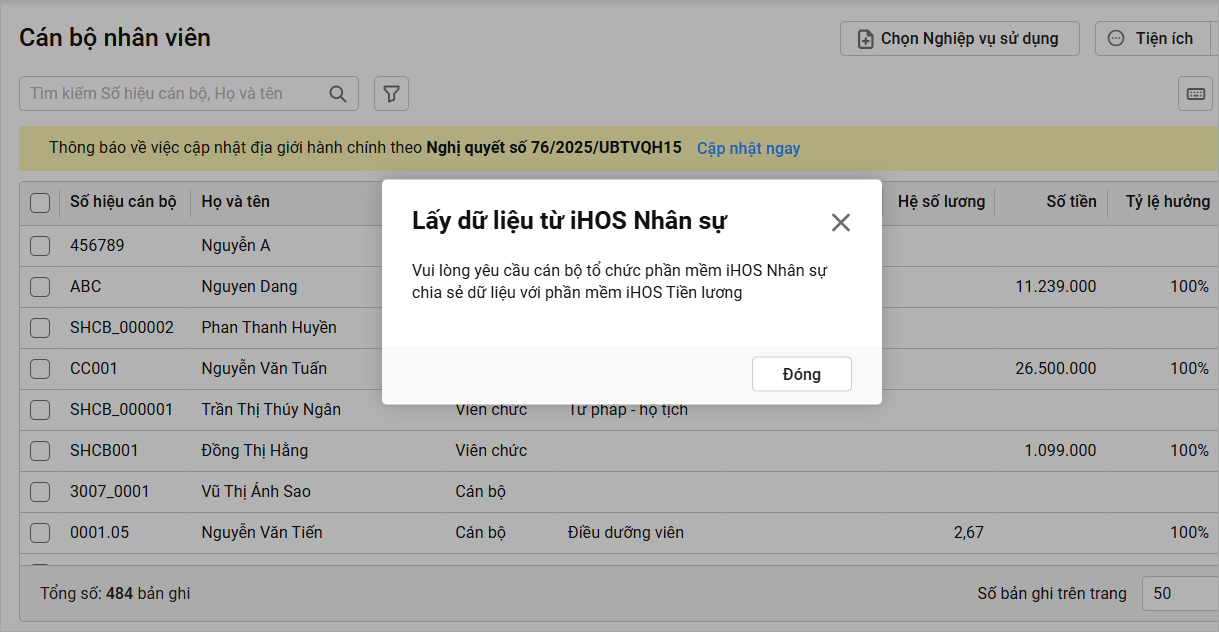1219x632 pixels.
Task: Click the Tỷ lệ hưởng column header
Action: [x=1168, y=201]
